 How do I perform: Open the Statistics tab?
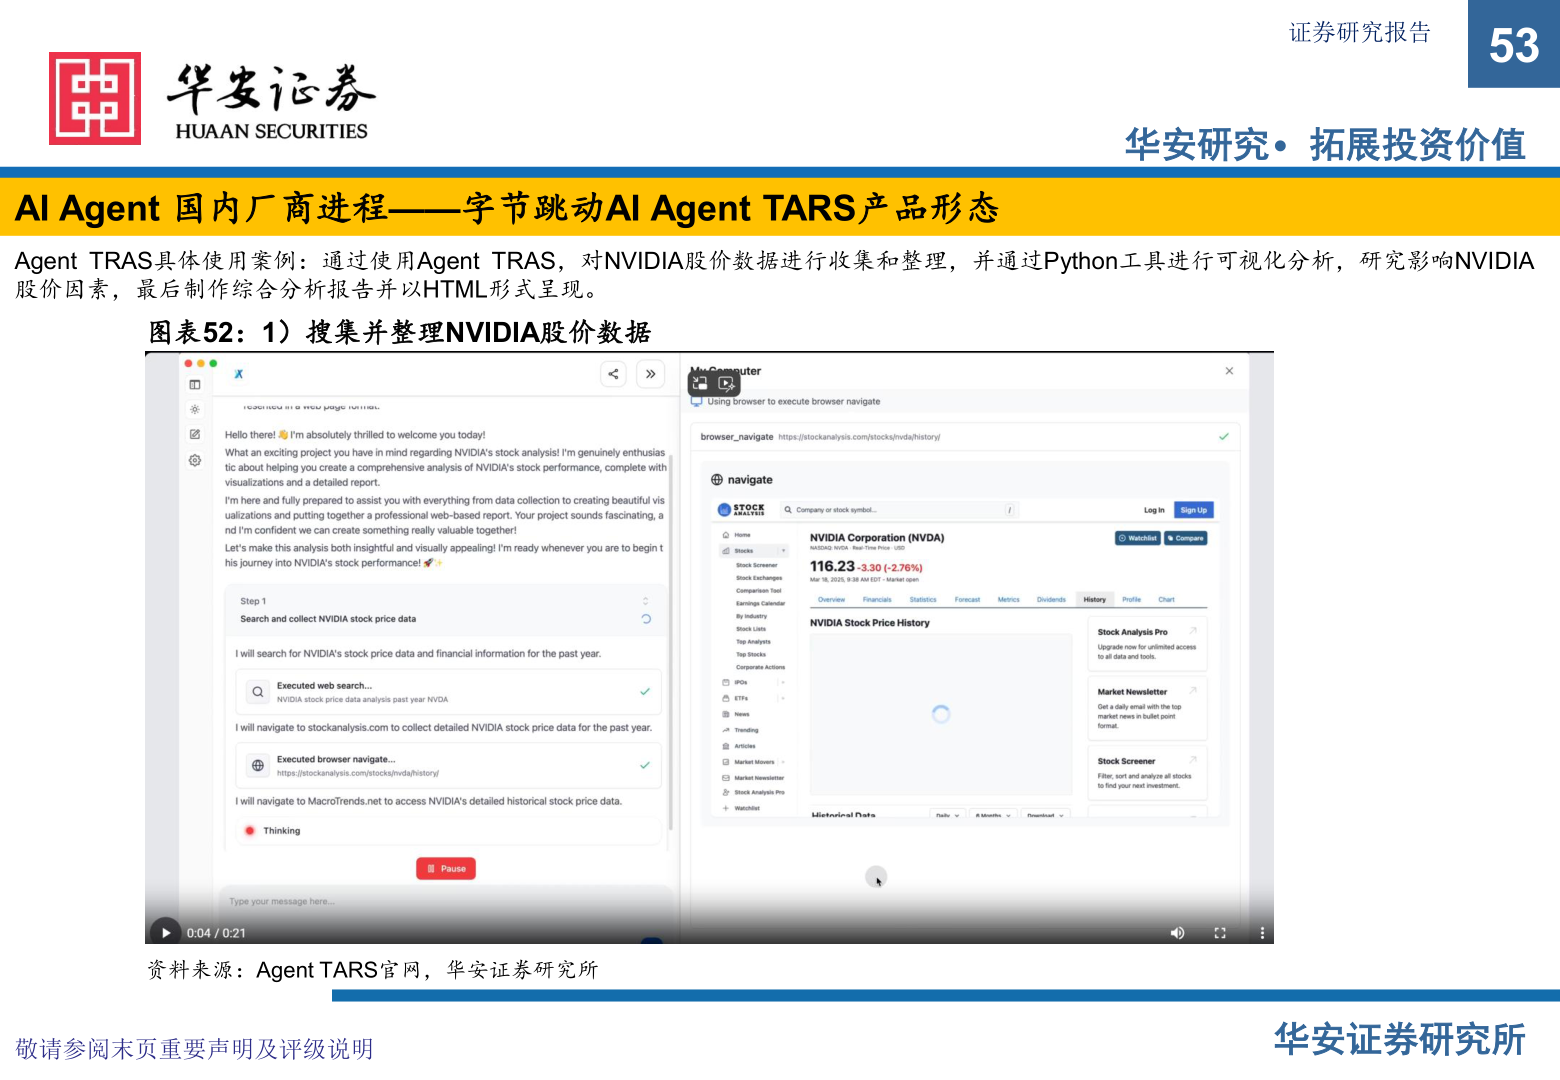click(923, 600)
